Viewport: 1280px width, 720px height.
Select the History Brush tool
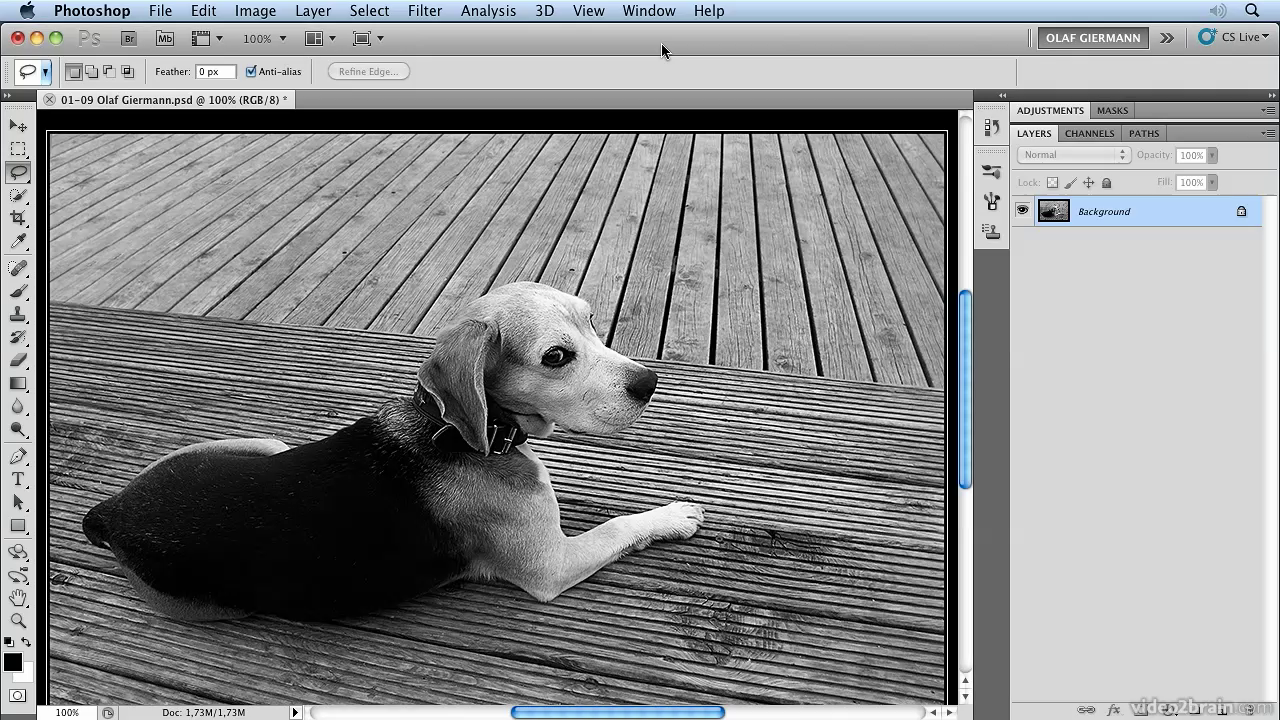(x=18, y=337)
